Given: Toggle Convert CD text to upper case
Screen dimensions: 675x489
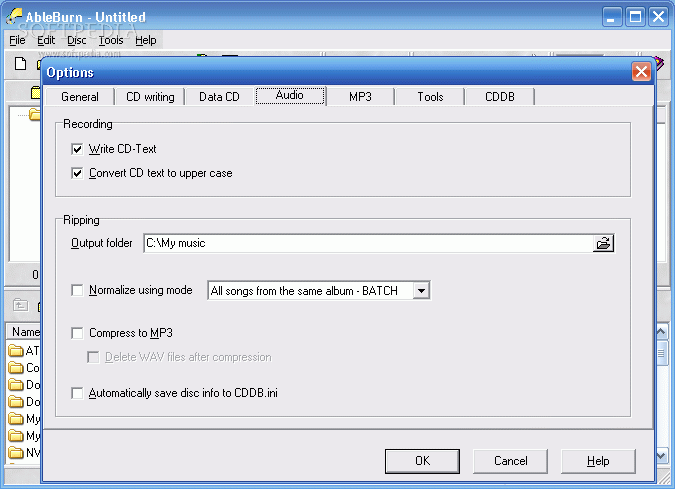Looking at the screenshot, I should (77, 173).
